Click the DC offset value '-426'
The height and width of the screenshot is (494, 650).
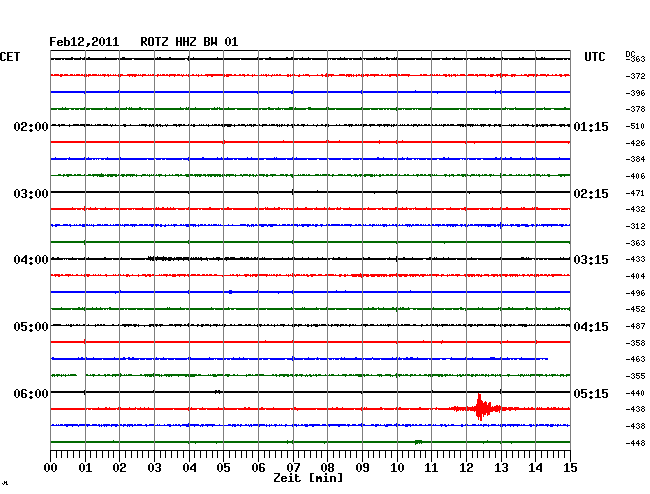pos(635,143)
